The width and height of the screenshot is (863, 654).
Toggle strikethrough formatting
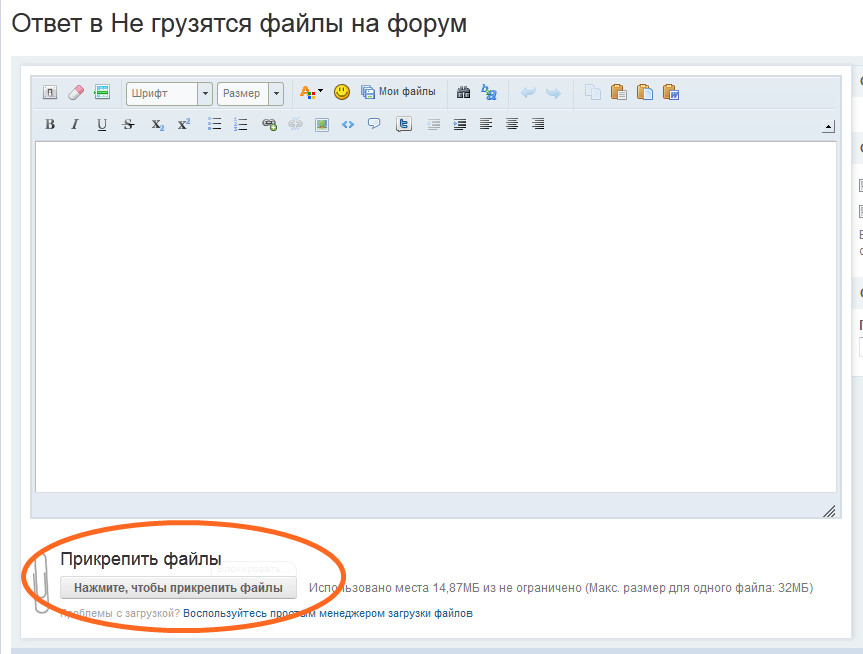(128, 124)
